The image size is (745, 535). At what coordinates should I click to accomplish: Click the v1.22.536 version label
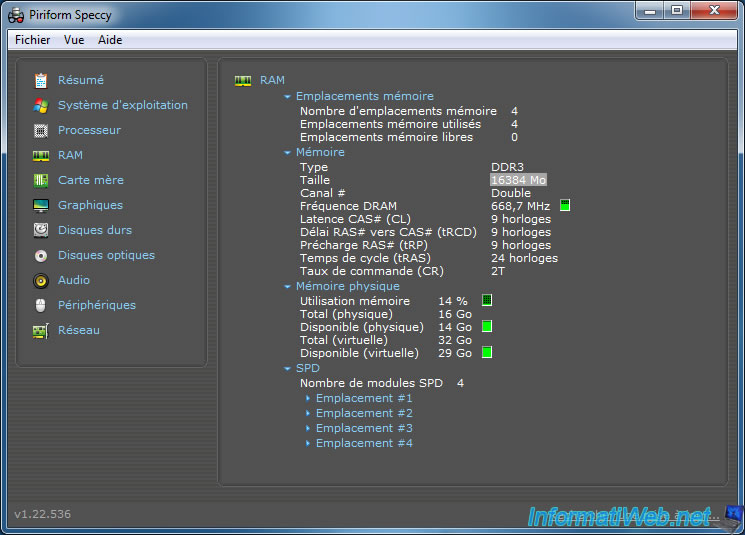pos(43,514)
